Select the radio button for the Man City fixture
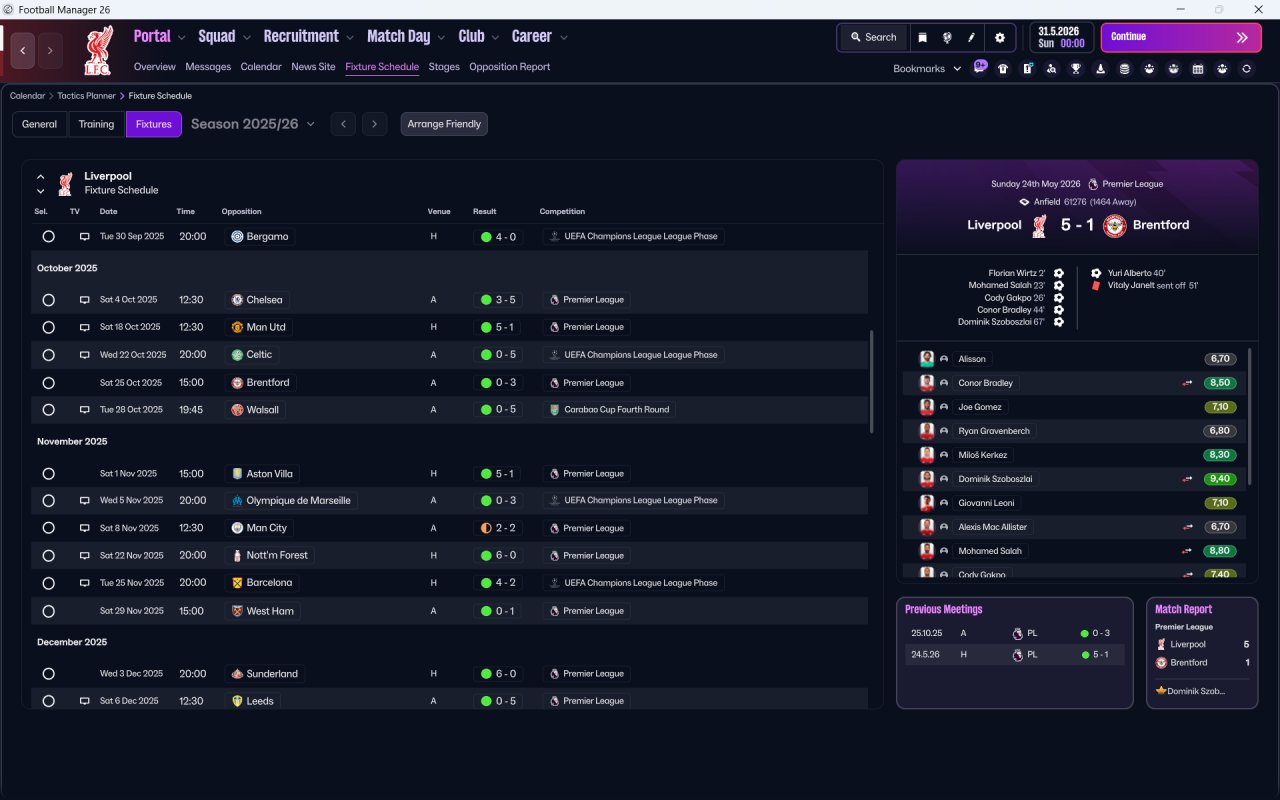1280x800 pixels. click(48, 528)
